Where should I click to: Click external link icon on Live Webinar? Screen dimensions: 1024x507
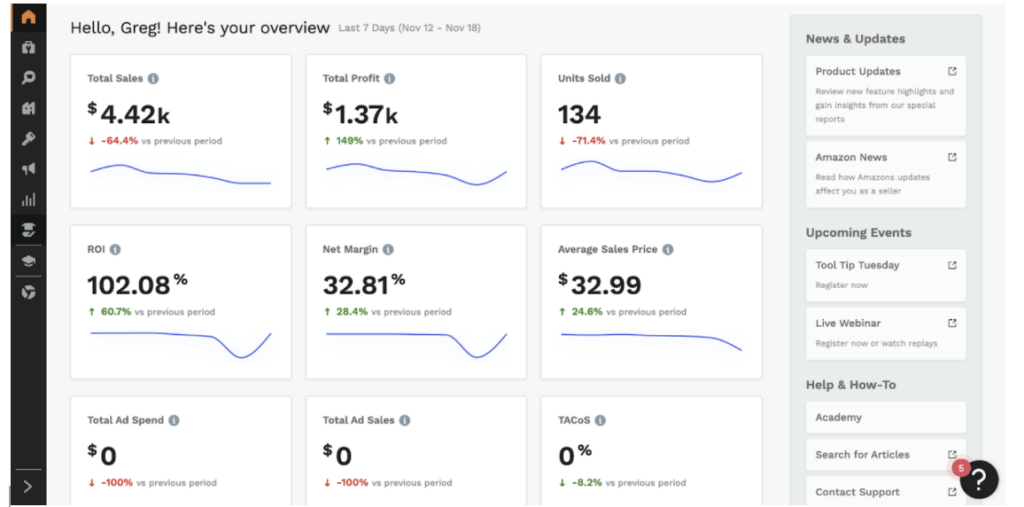click(x=952, y=323)
